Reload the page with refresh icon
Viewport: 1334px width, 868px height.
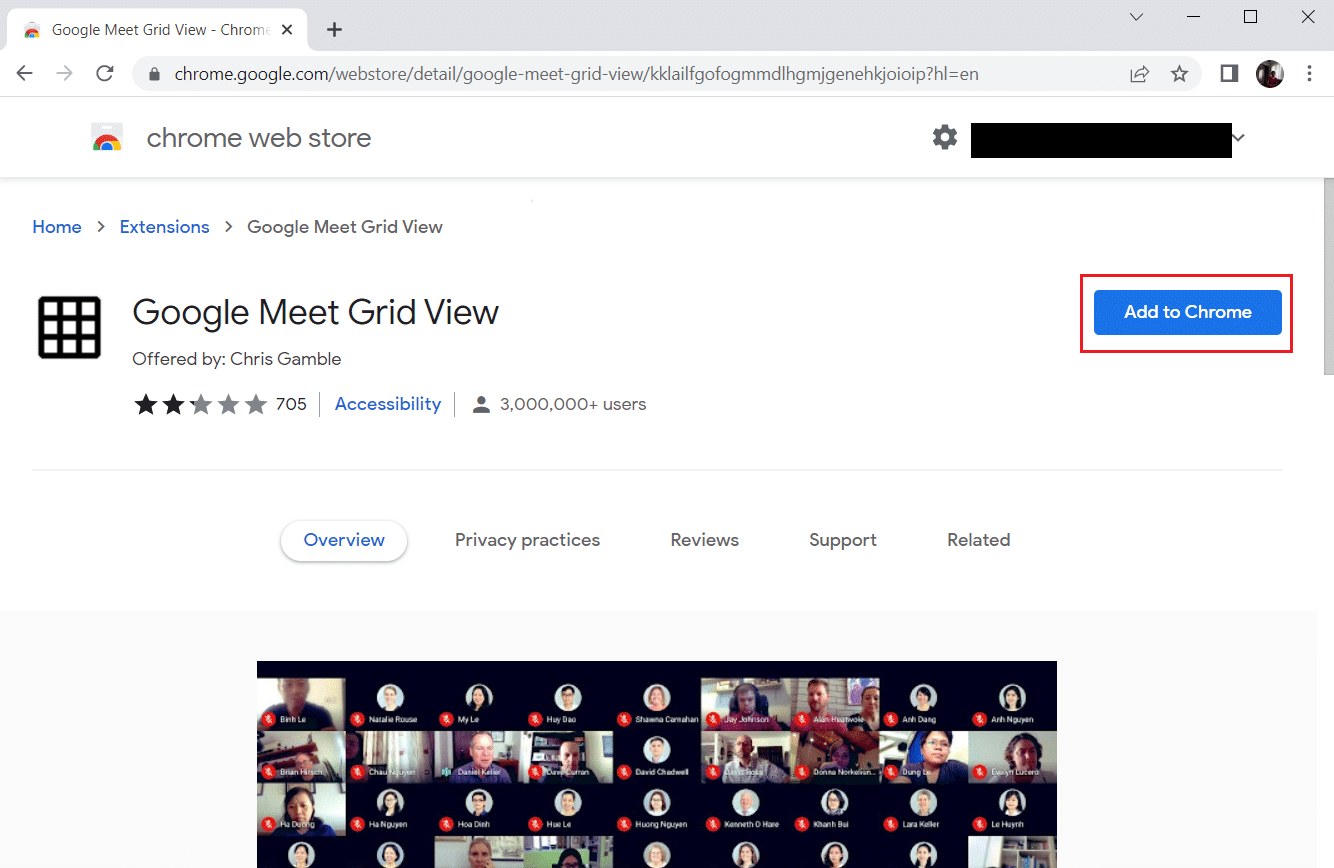[x=105, y=73]
